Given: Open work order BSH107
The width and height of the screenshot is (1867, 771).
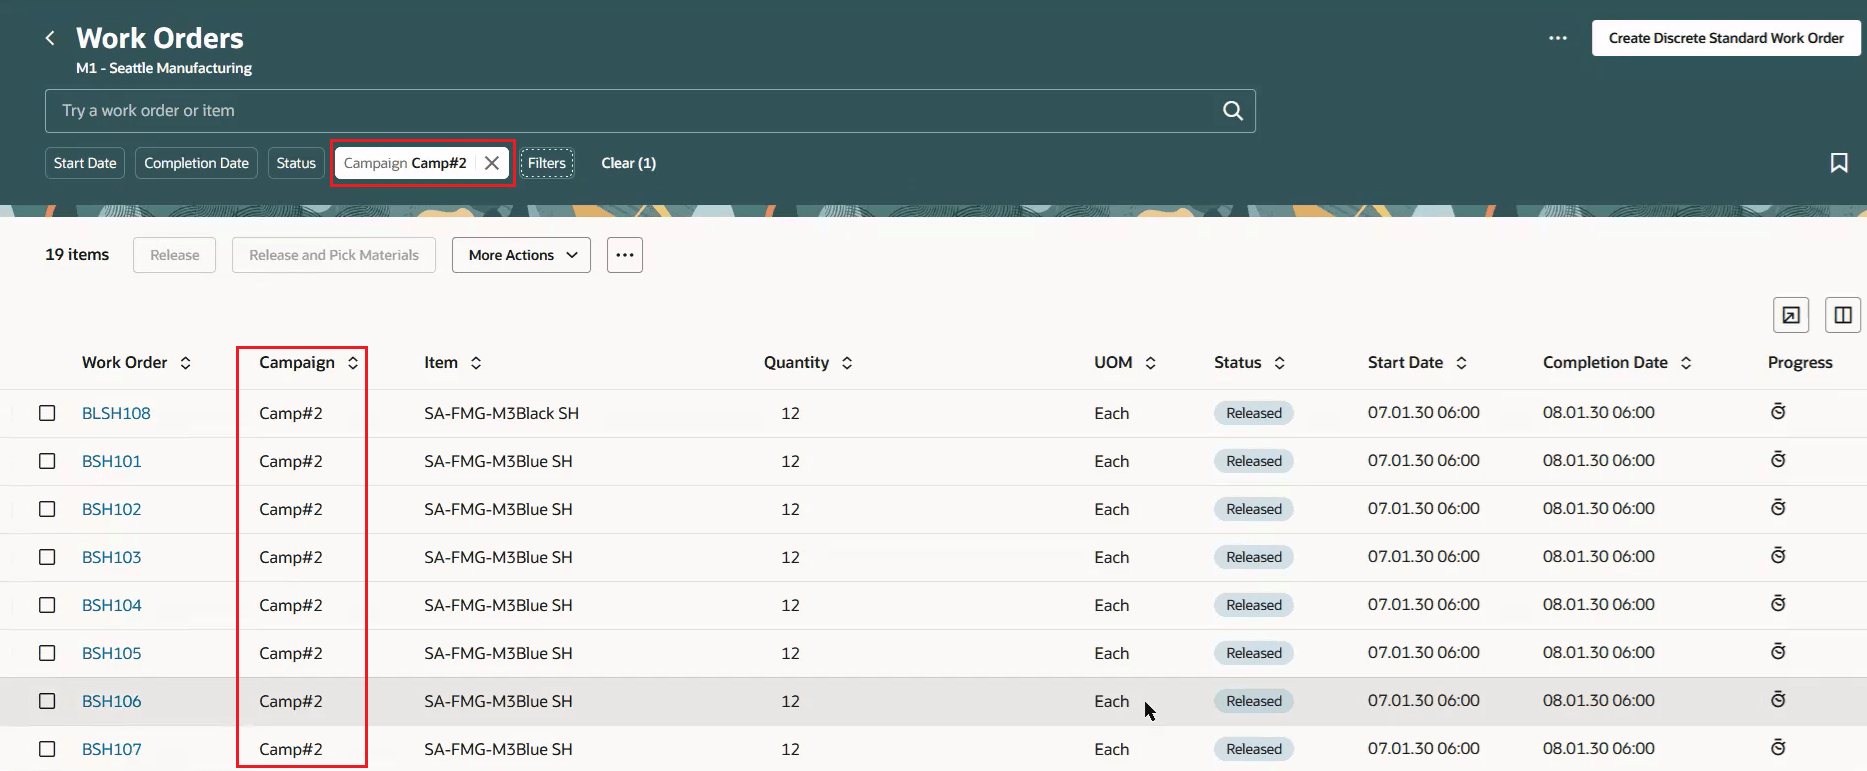Looking at the screenshot, I should point(112,749).
